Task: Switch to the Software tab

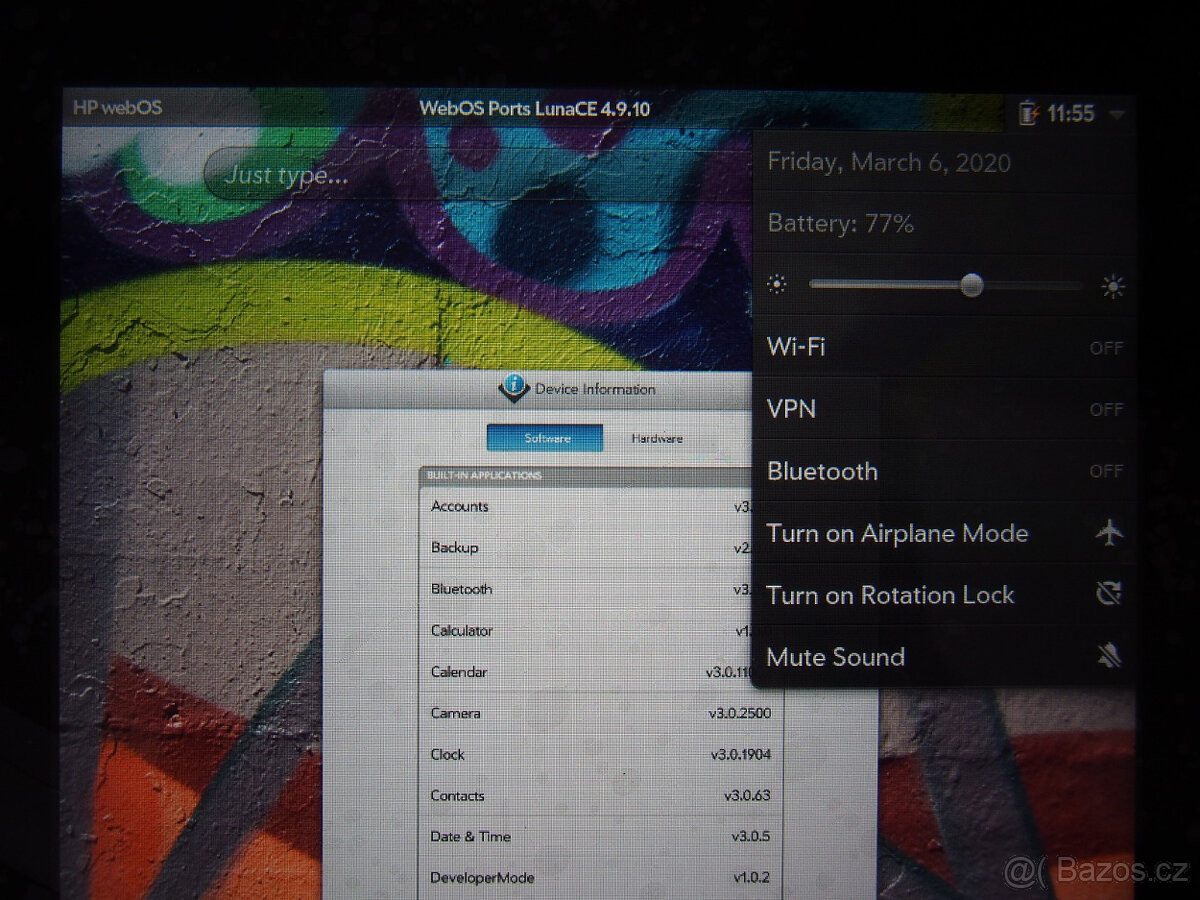Action: tap(545, 438)
